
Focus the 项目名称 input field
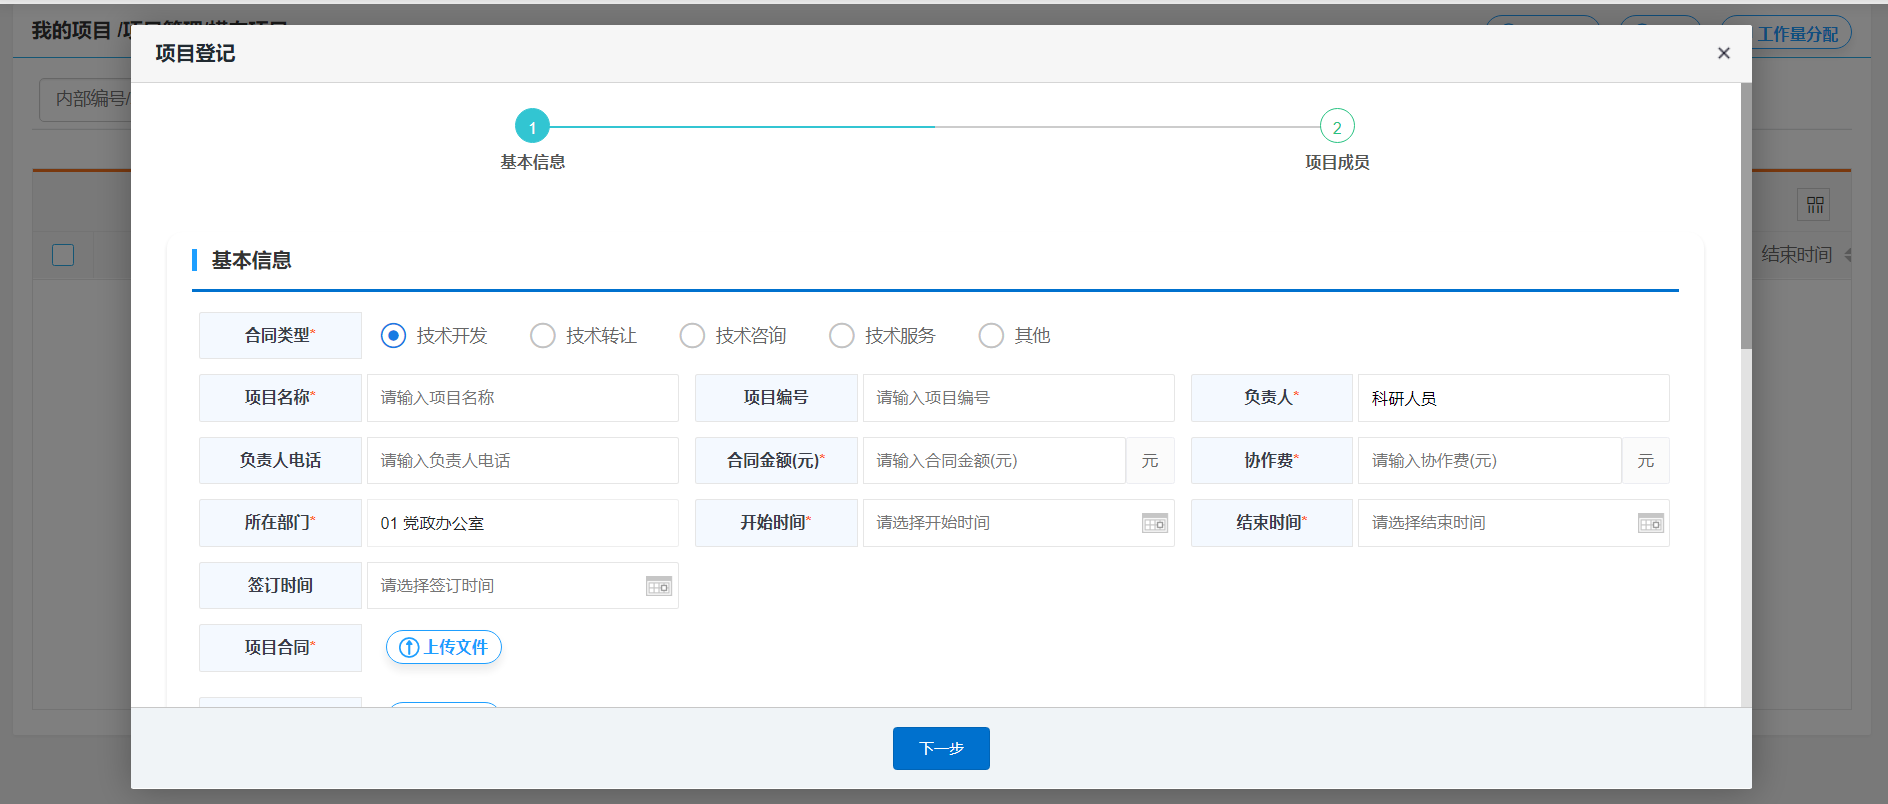click(x=522, y=398)
